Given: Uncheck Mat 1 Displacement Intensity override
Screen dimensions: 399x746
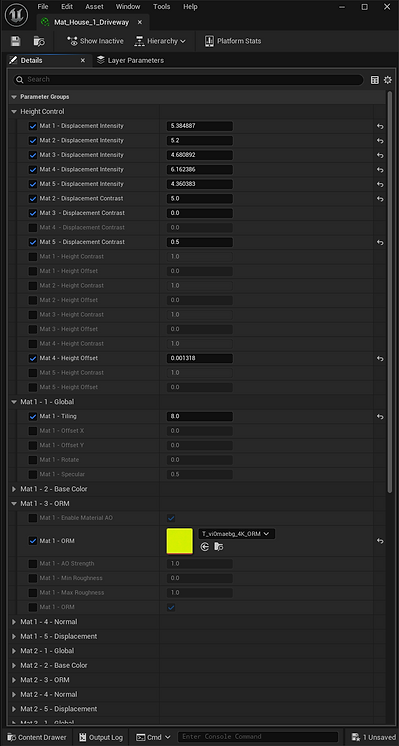Looking at the screenshot, I should click(33, 126).
